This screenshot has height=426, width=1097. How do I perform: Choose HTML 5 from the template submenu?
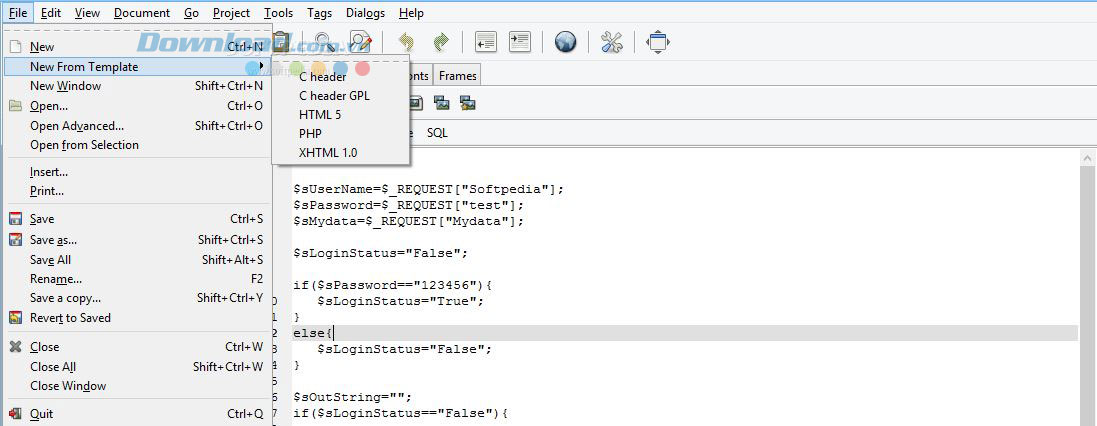[x=320, y=114]
